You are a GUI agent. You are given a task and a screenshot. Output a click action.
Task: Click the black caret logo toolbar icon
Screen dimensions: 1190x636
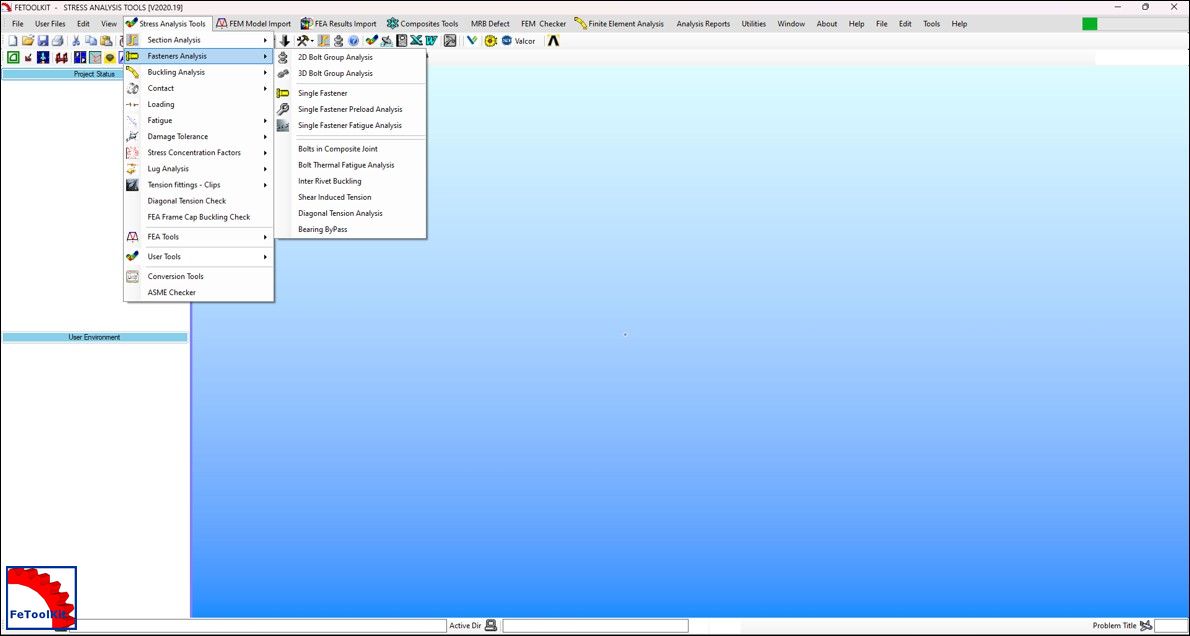click(553, 41)
